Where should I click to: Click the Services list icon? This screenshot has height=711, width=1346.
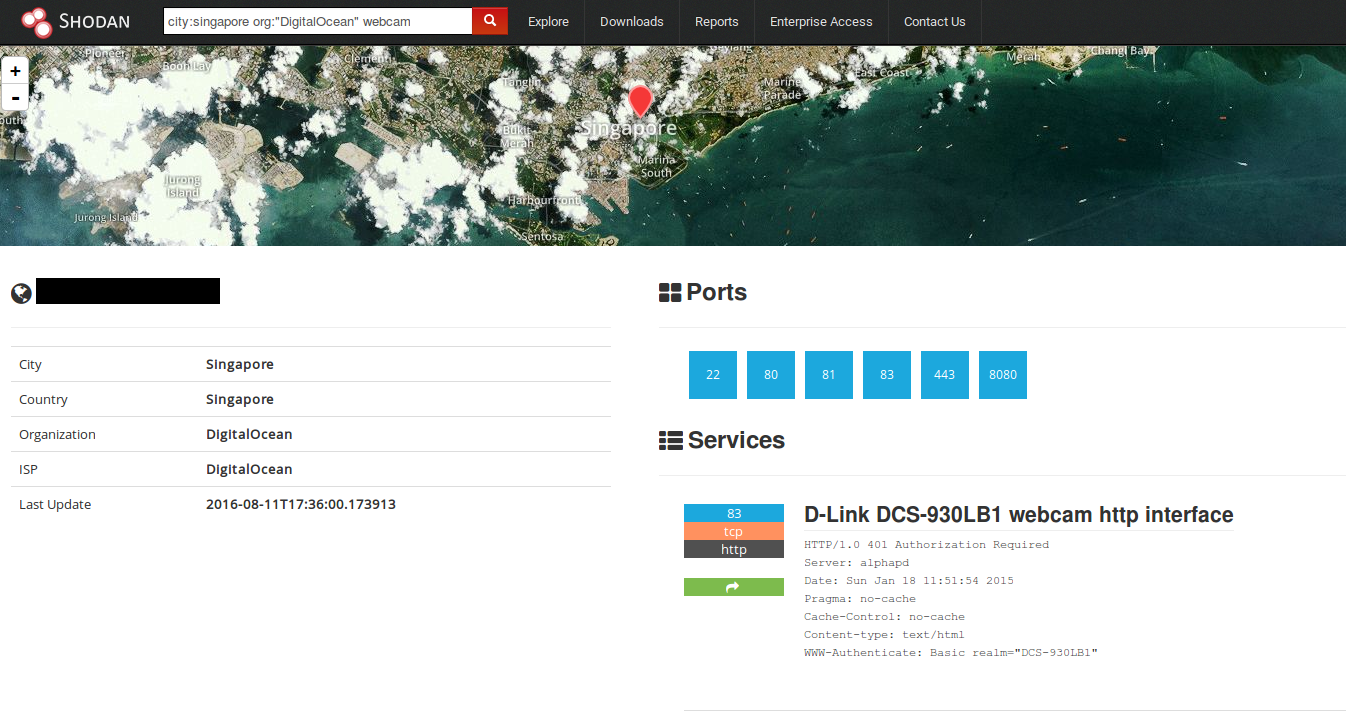670,440
